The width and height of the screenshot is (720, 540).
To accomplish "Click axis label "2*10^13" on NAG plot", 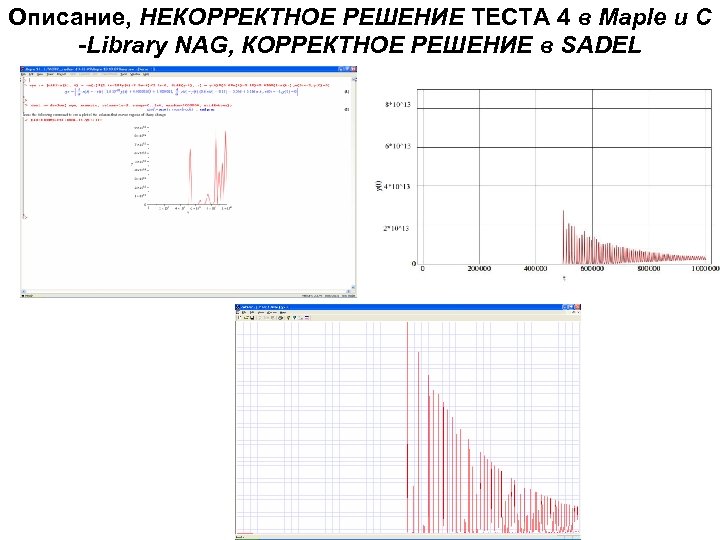I will point(396,228).
